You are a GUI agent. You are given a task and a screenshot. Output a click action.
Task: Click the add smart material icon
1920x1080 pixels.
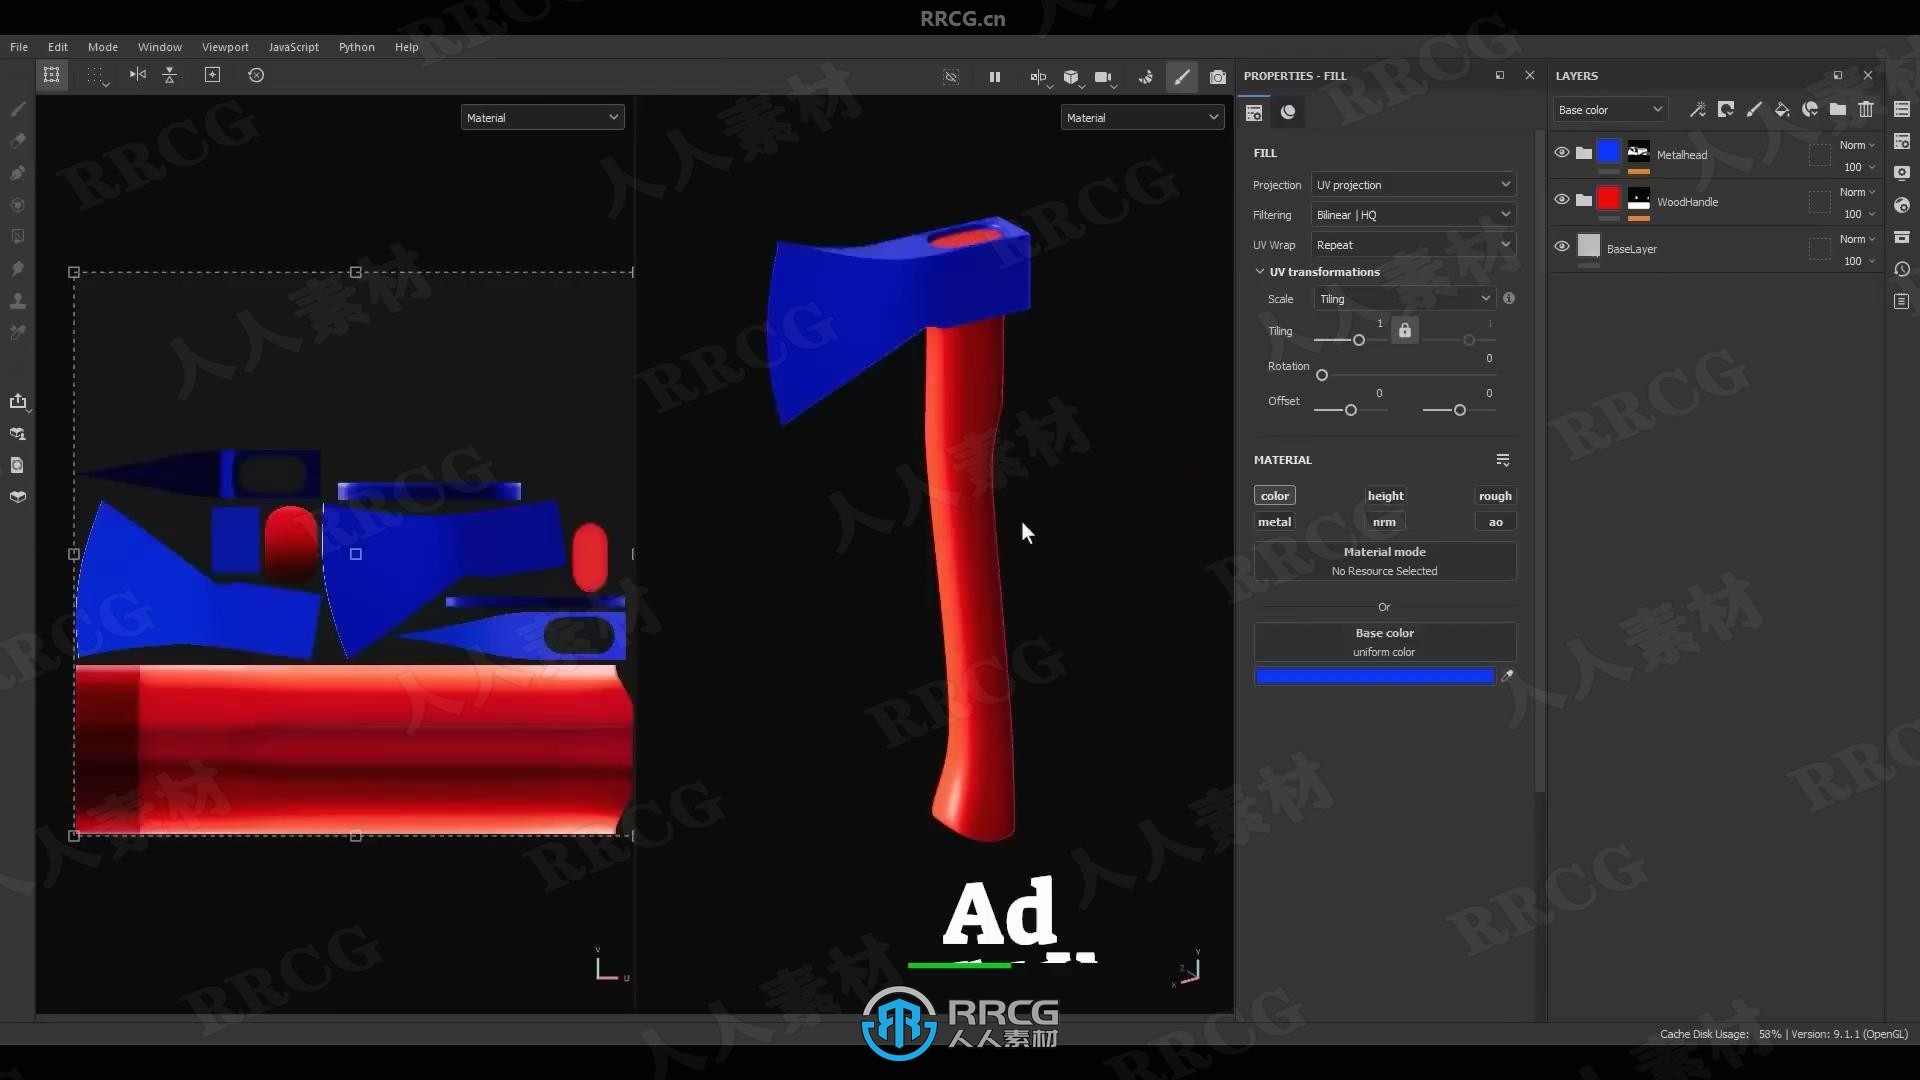(x=1810, y=110)
